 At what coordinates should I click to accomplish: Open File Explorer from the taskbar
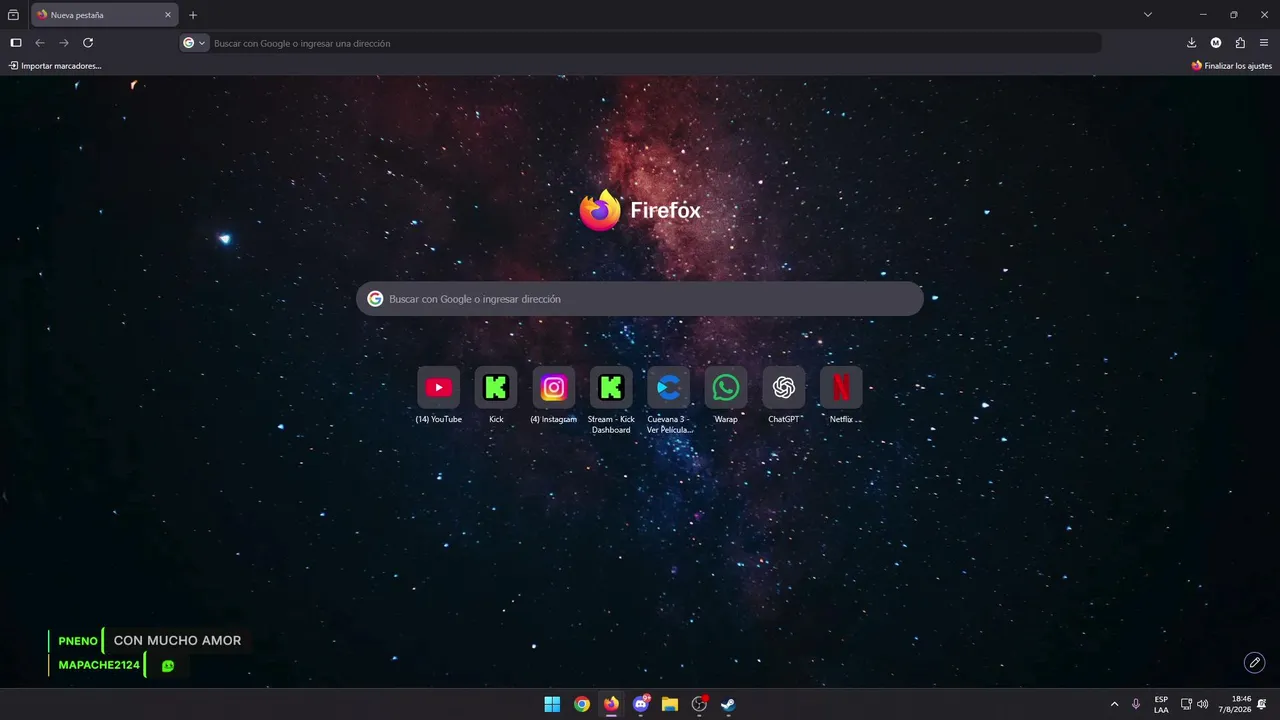click(x=670, y=704)
